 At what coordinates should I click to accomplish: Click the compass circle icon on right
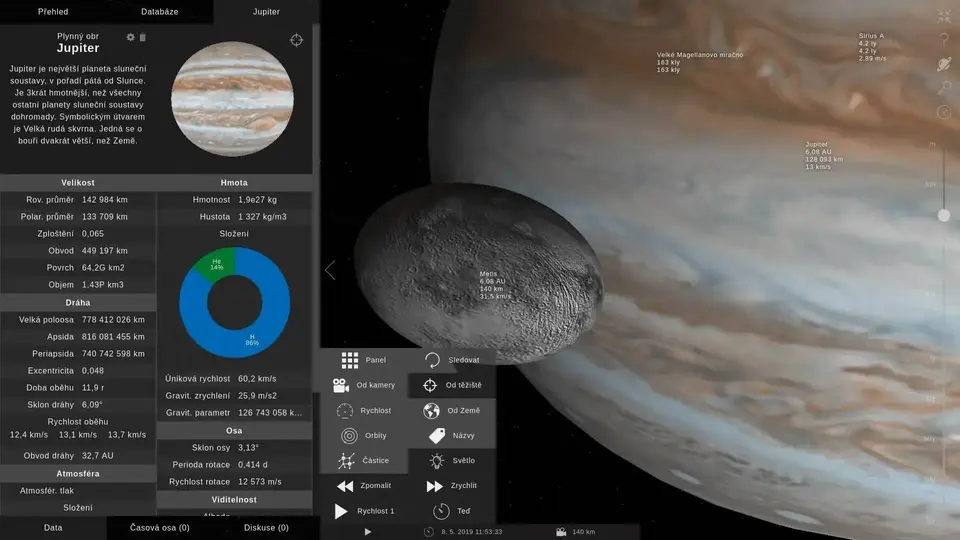[944, 112]
